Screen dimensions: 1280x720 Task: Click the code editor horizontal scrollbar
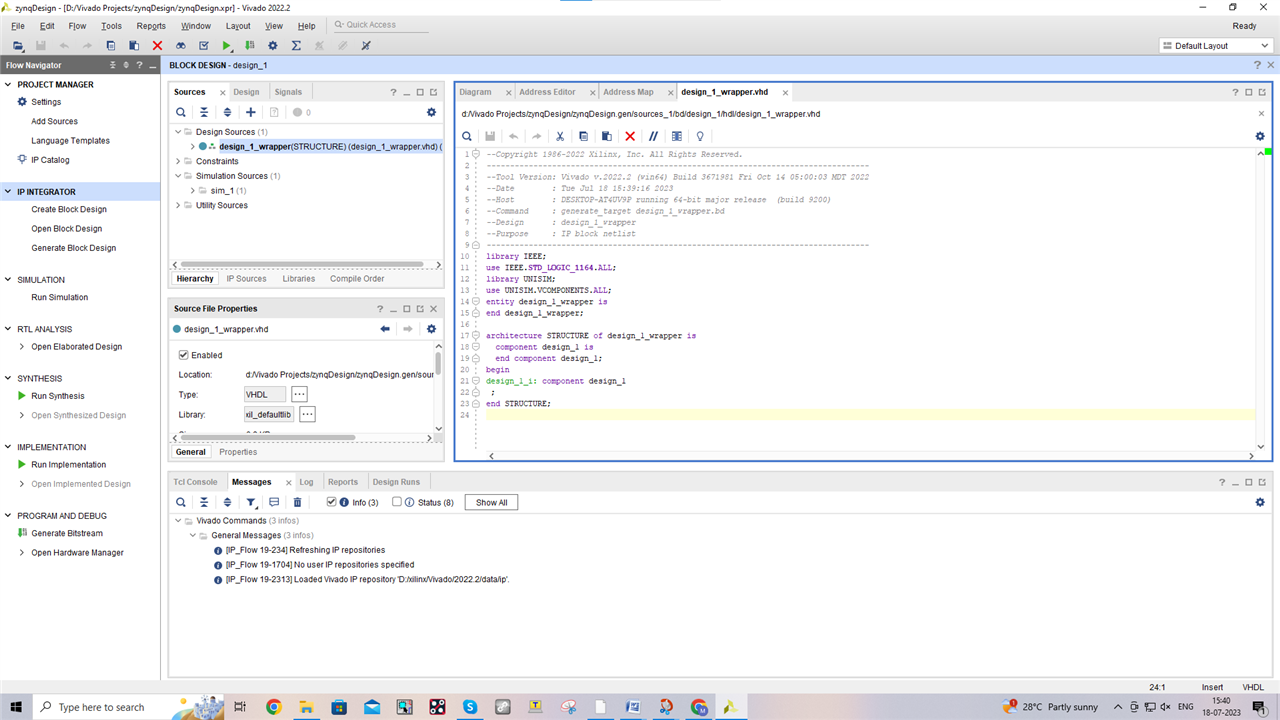[870, 456]
